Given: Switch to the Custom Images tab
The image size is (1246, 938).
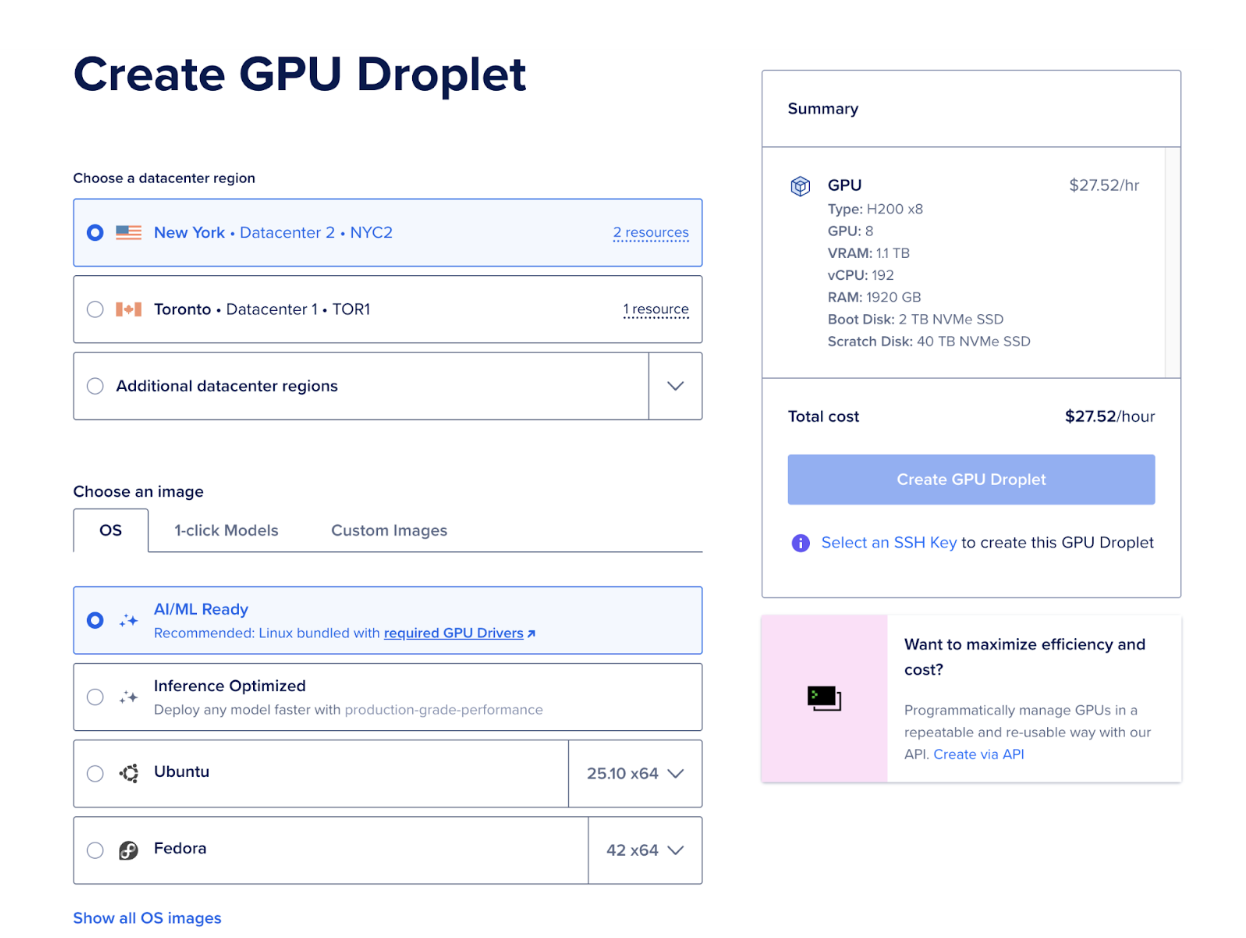Looking at the screenshot, I should coord(389,530).
